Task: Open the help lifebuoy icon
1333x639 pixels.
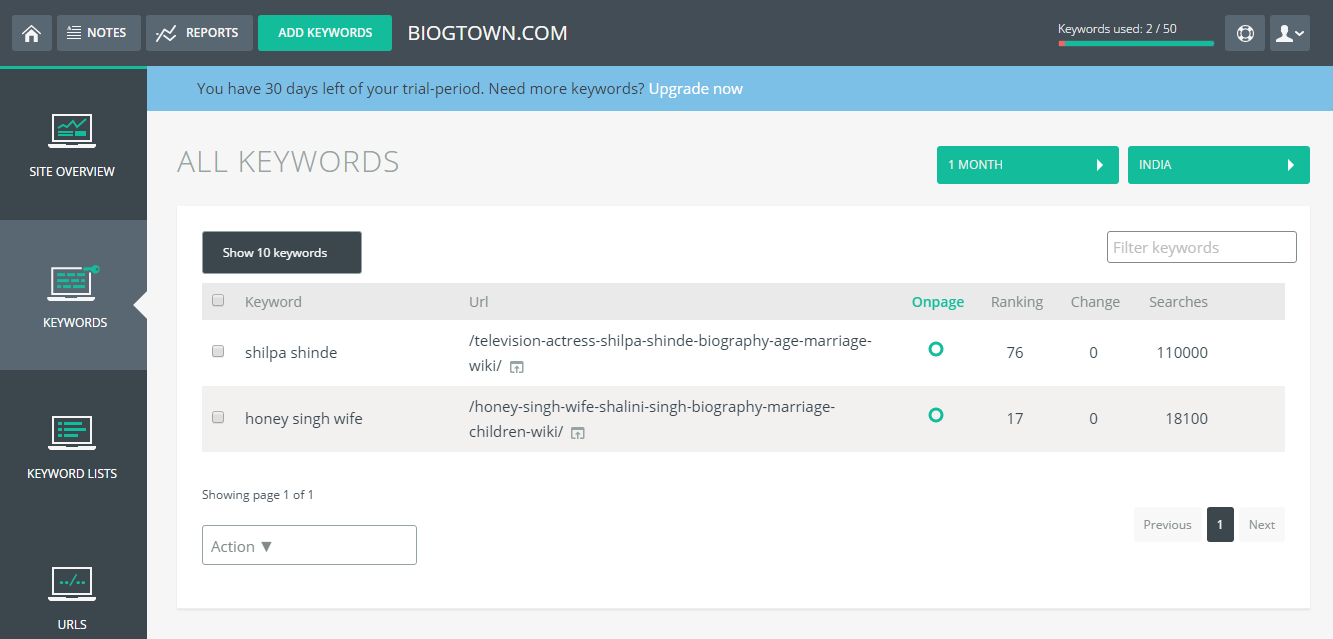Action: click(x=1245, y=33)
